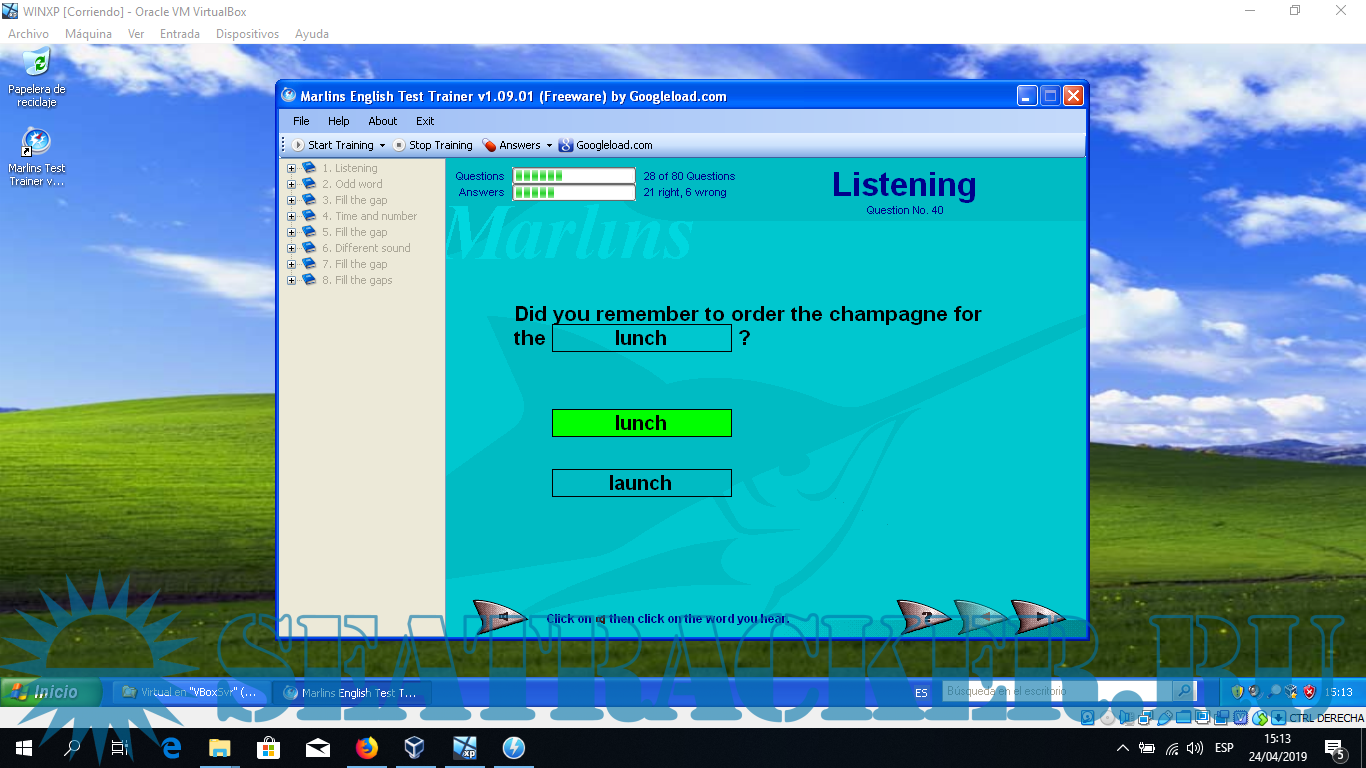Choose the 'launch' answer option
The image size is (1366, 768).
click(641, 483)
